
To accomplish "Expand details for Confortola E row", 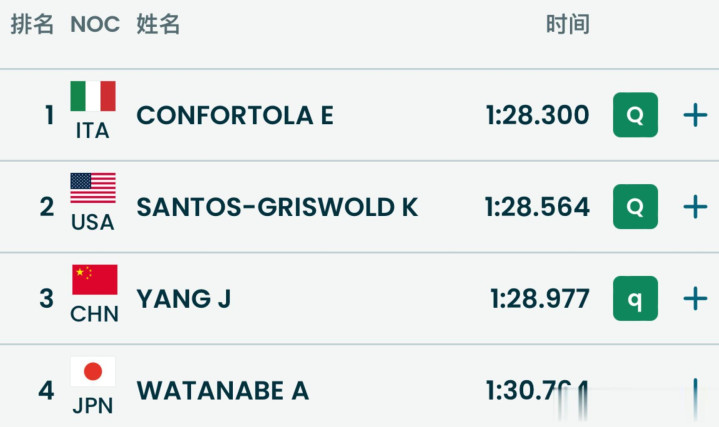I will click(x=695, y=115).
